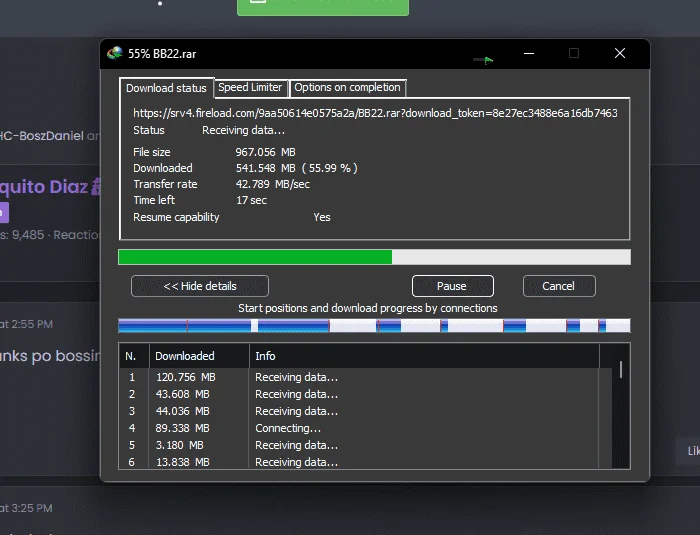Image resolution: width=700 pixels, height=535 pixels.
Task: Select connection row 4 showing Connecting
Action: [x=359, y=428]
